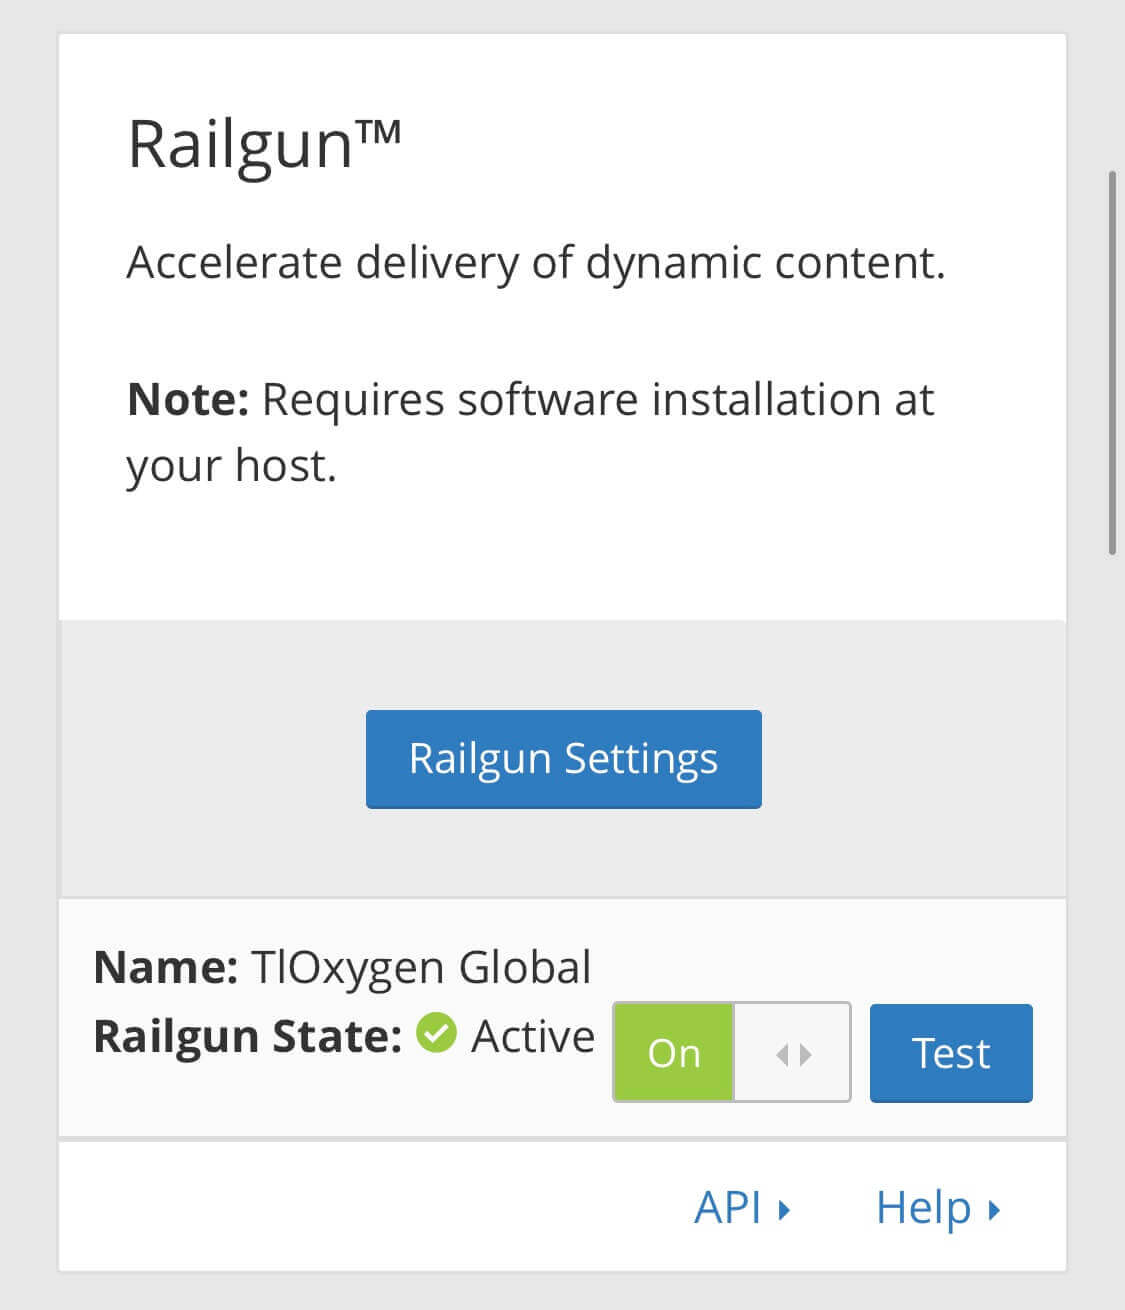Click the 'Active' status text
This screenshot has height=1310, width=1125.
click(x=533, y=1036)
